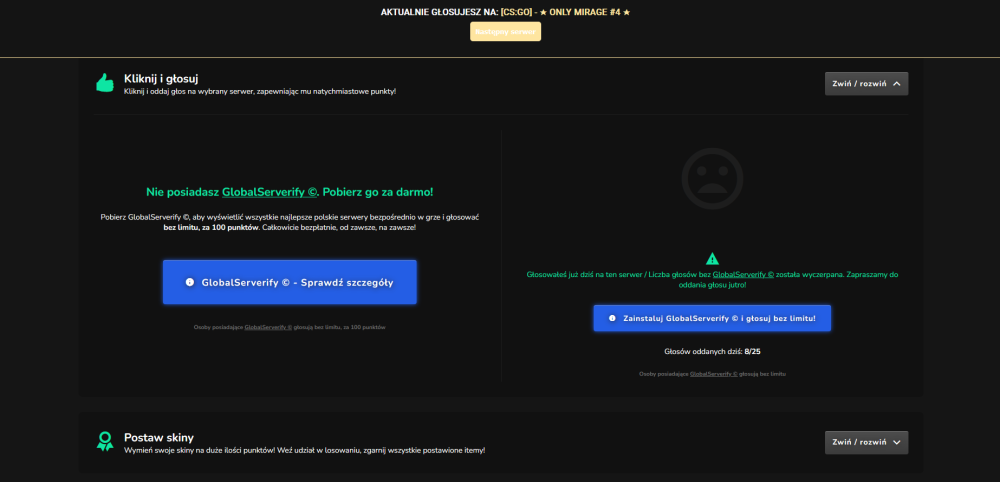Click the sad face icon
The height and width of the screenshot is (482, 1000).
click(x=712, y=179)
